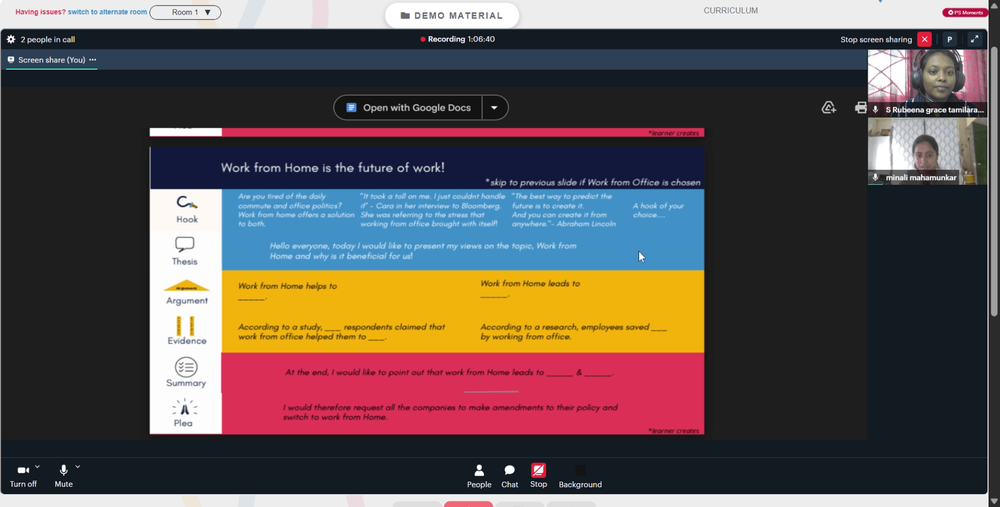Click the 'A hook of your choice....' text
The height and width of the screenshot is (507, 1000).
click(658, 210)
